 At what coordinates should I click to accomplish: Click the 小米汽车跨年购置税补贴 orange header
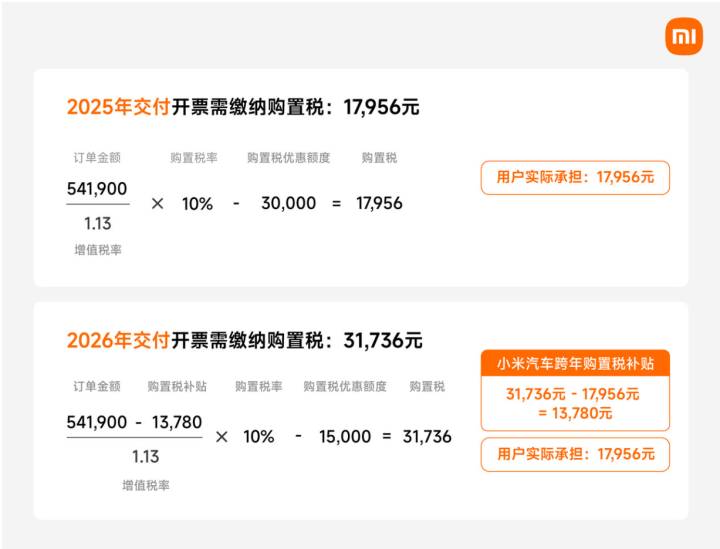[x=575, y=364]
